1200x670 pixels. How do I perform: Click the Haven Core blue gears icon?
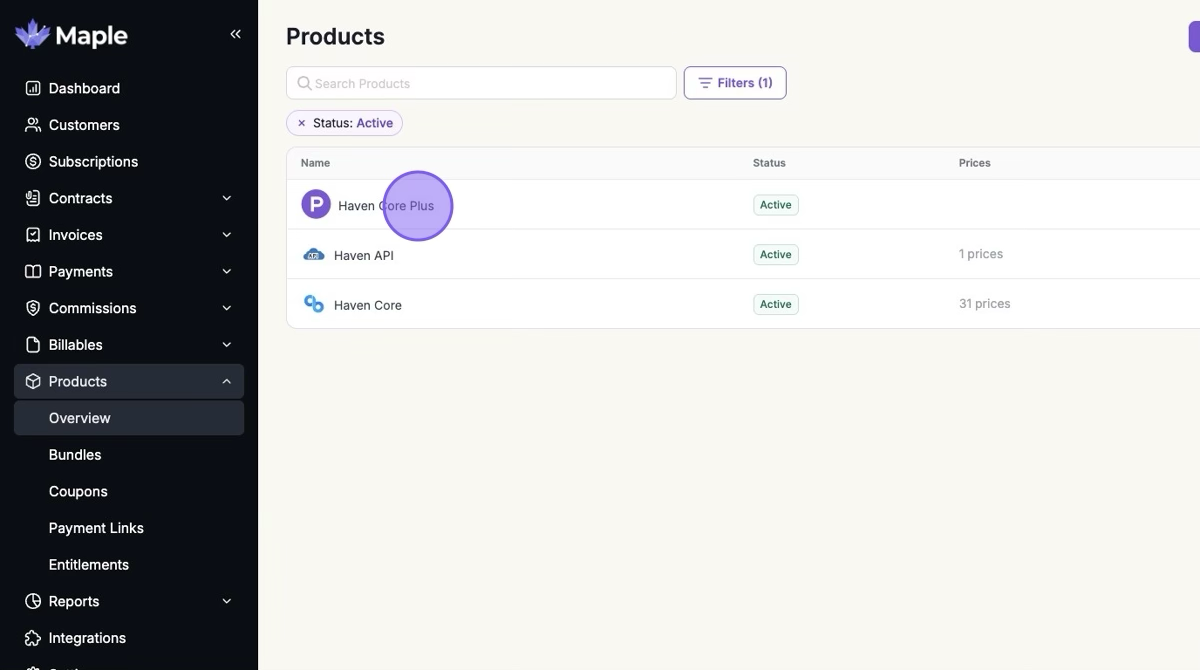click(314, 304)
